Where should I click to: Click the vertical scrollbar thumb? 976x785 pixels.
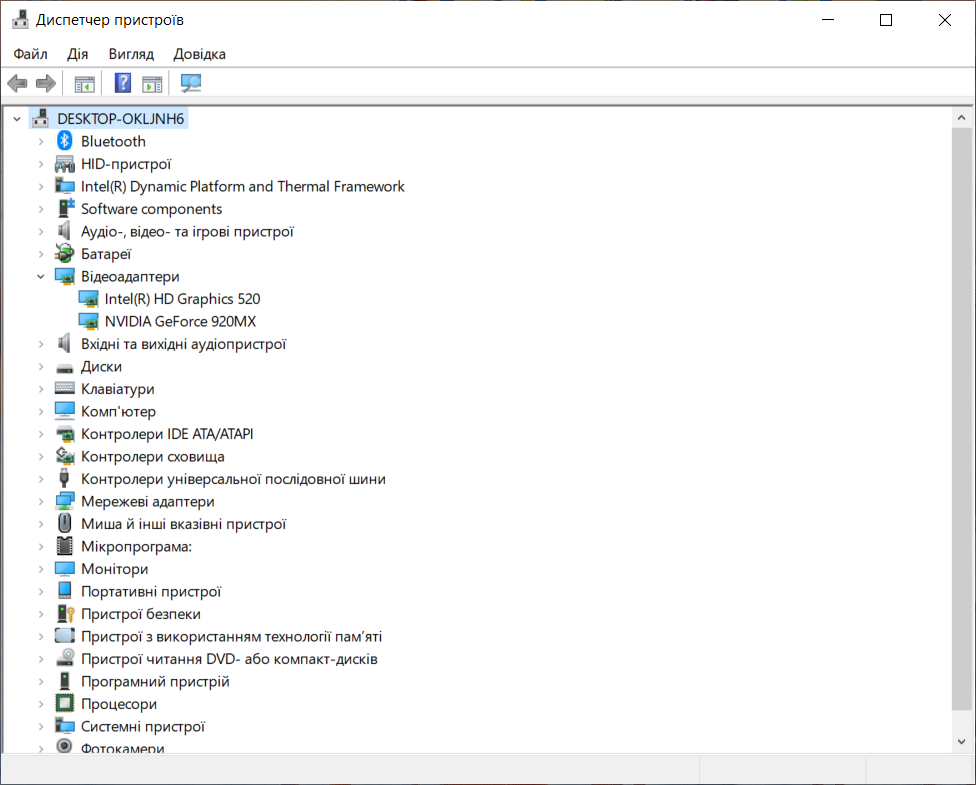click(x=962, y=418)
